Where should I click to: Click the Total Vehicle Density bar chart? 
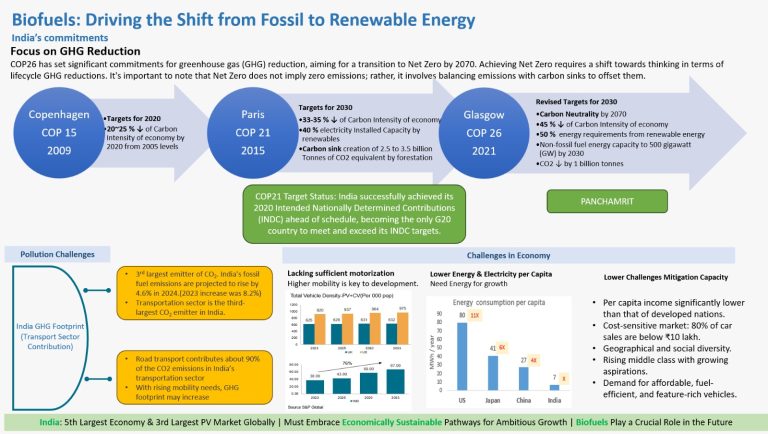pos(349,323)
